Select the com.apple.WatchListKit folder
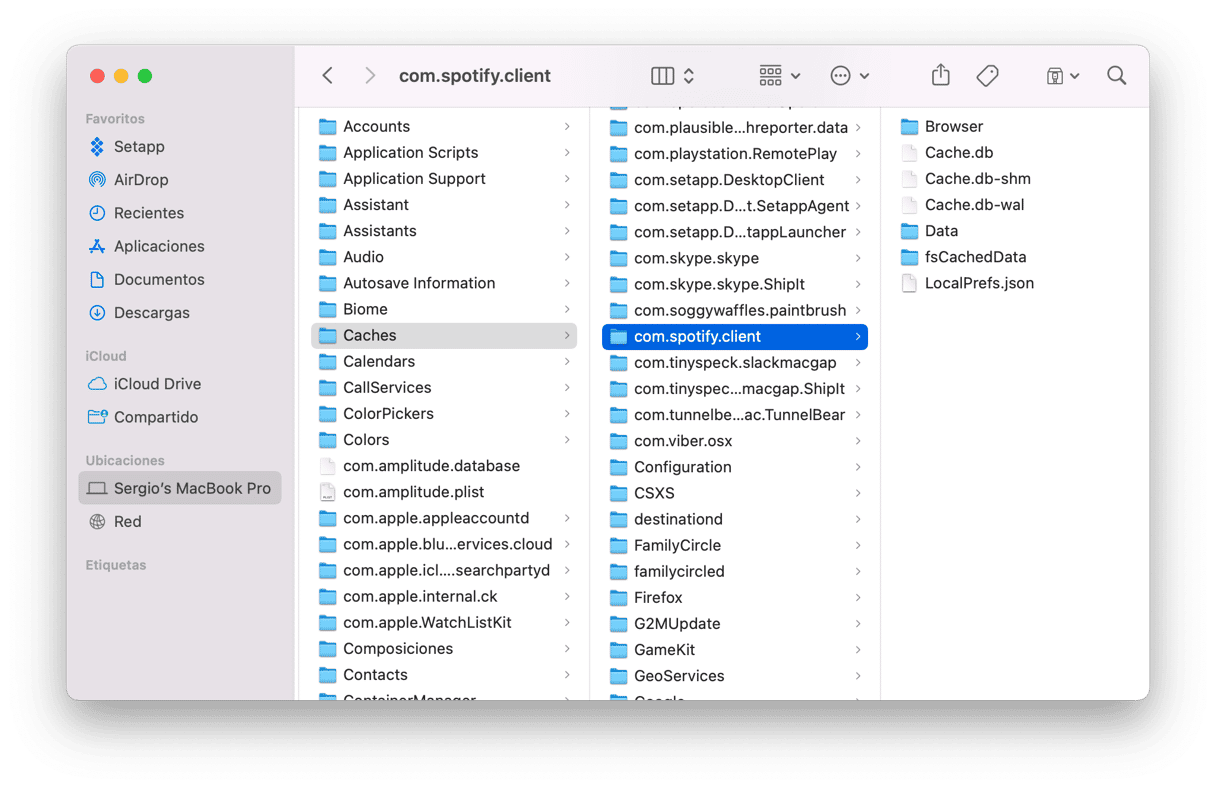This screenshot has width=1216, height=788. (444, 623)
